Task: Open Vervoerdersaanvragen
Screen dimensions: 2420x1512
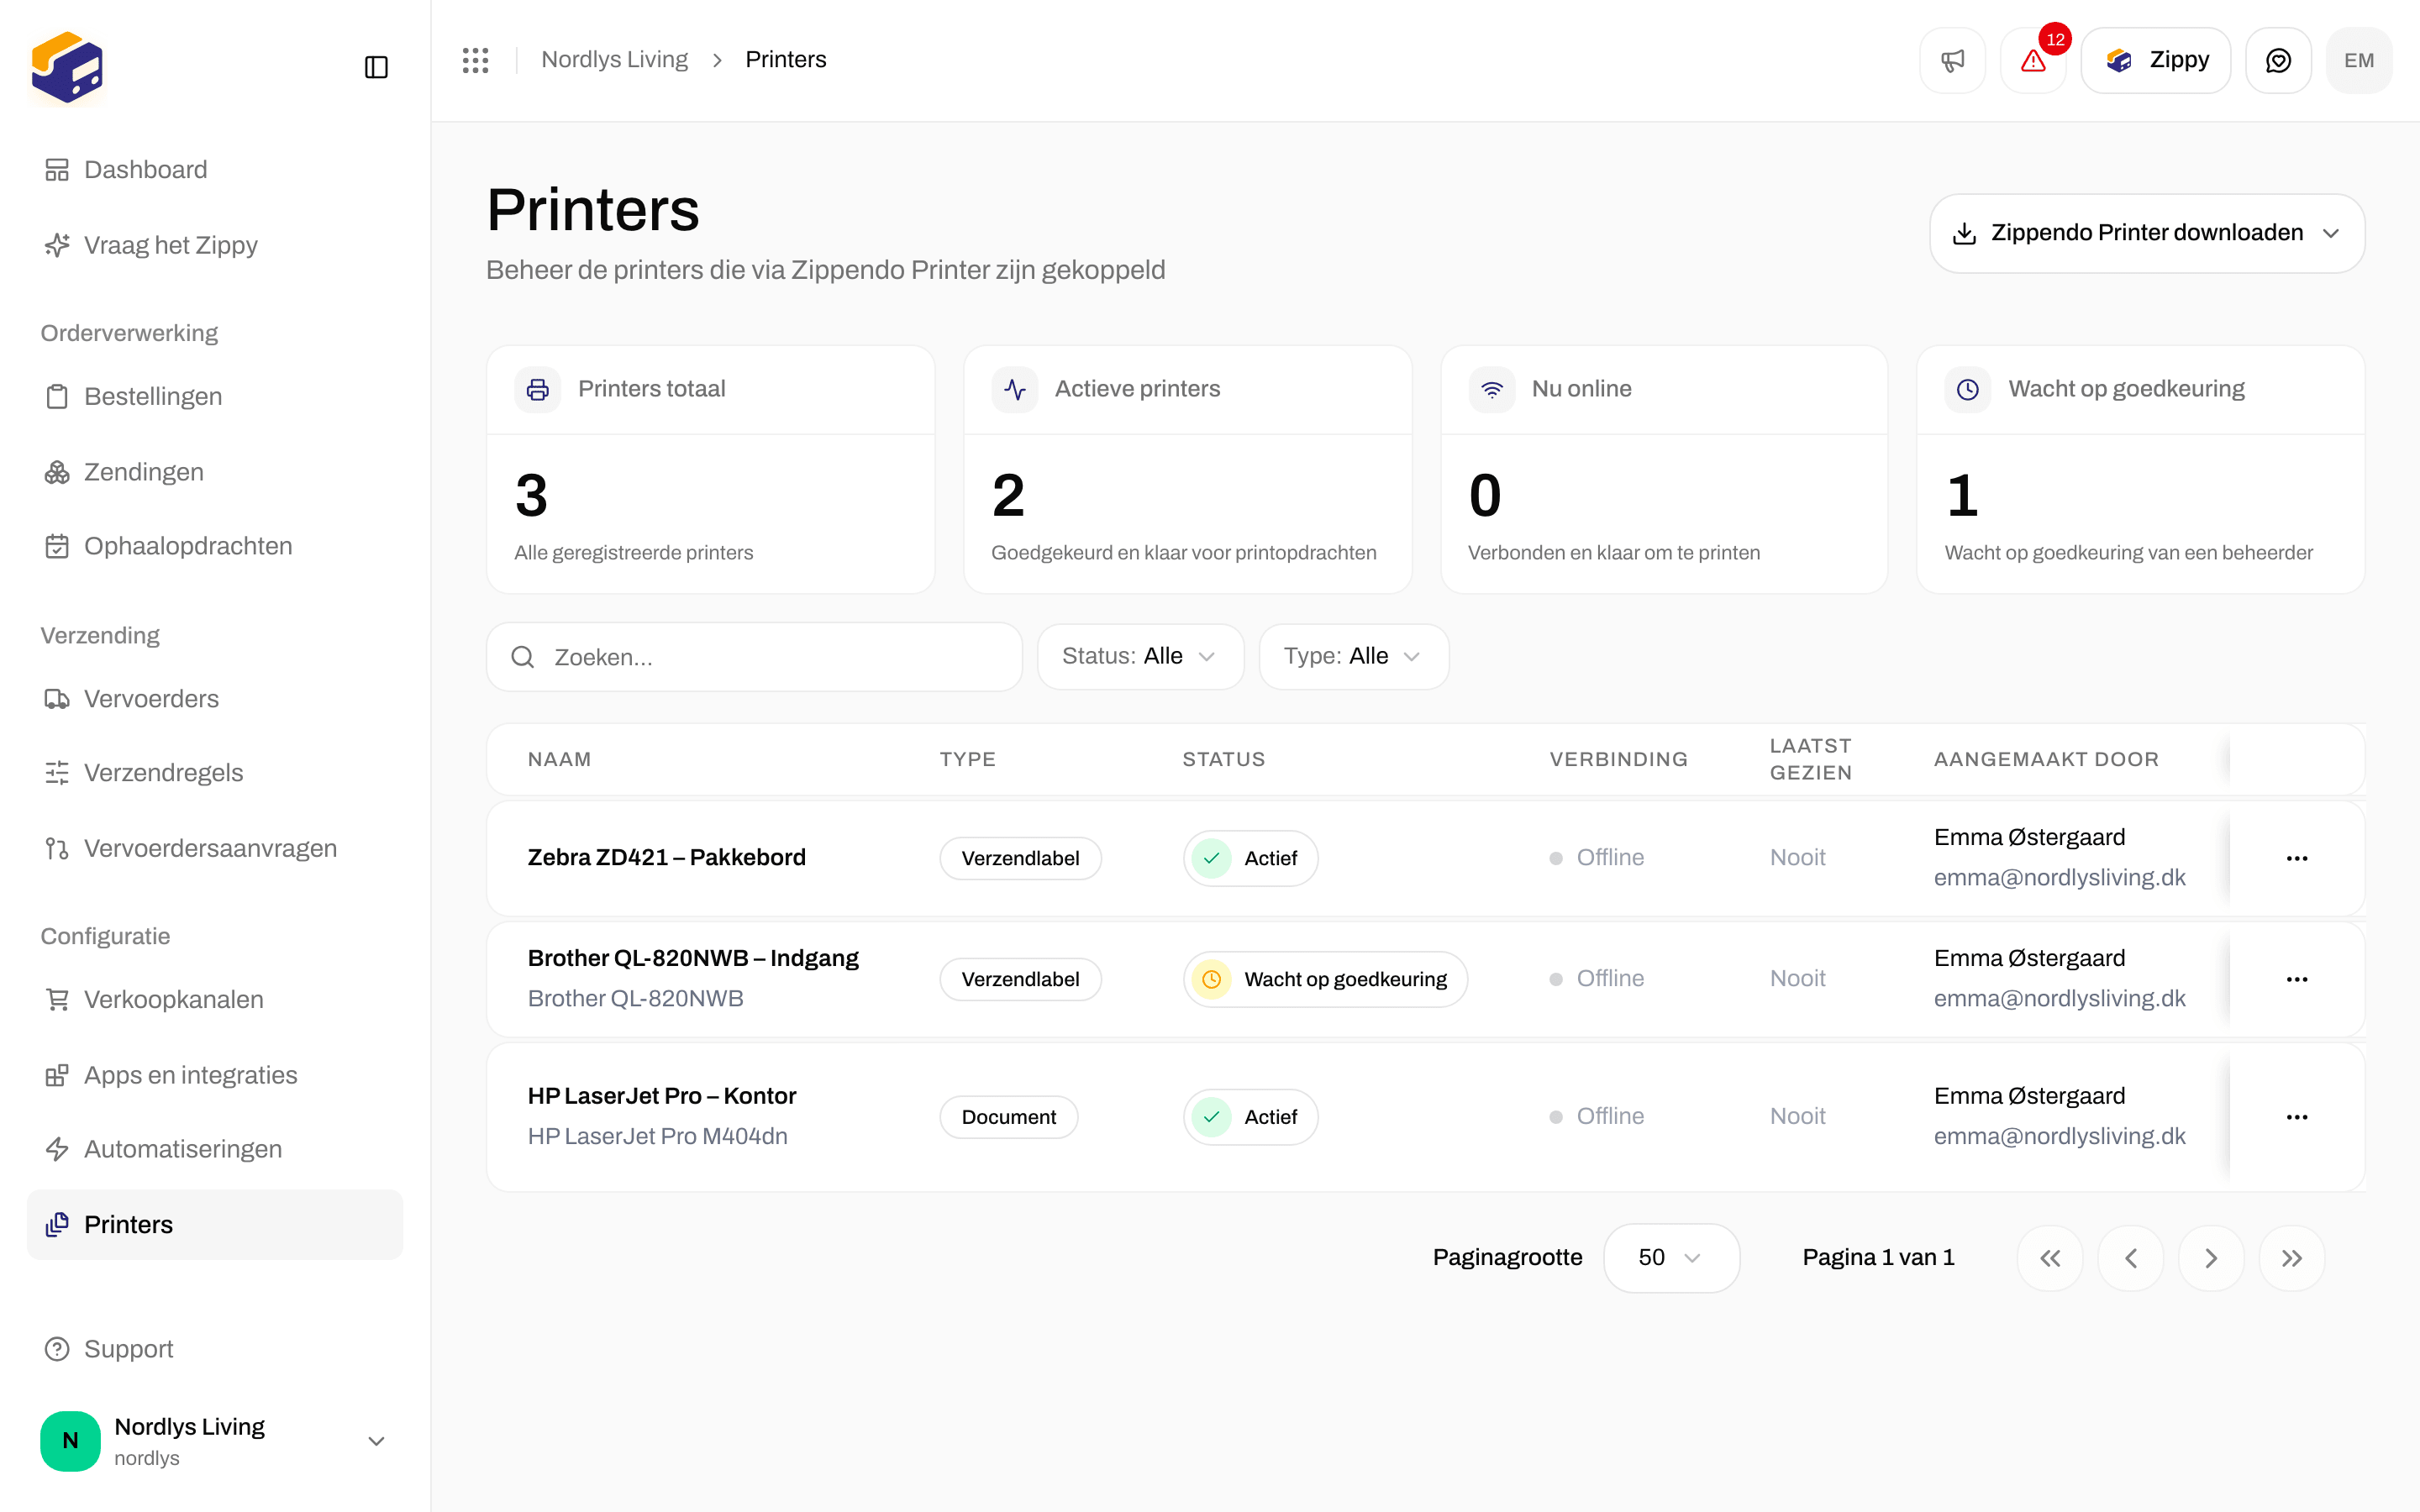Action: [215, 849]
